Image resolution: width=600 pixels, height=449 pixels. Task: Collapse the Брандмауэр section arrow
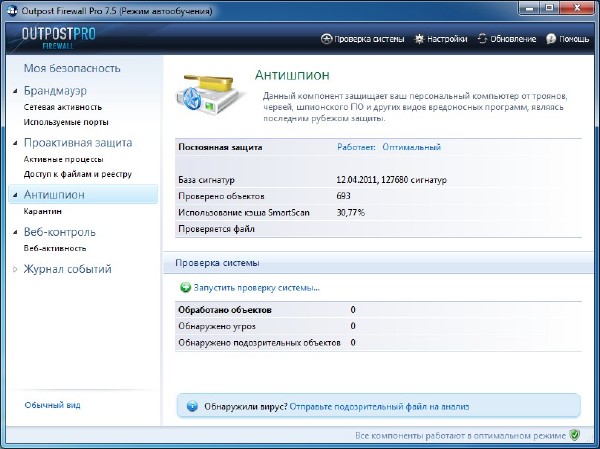[15, 92]
